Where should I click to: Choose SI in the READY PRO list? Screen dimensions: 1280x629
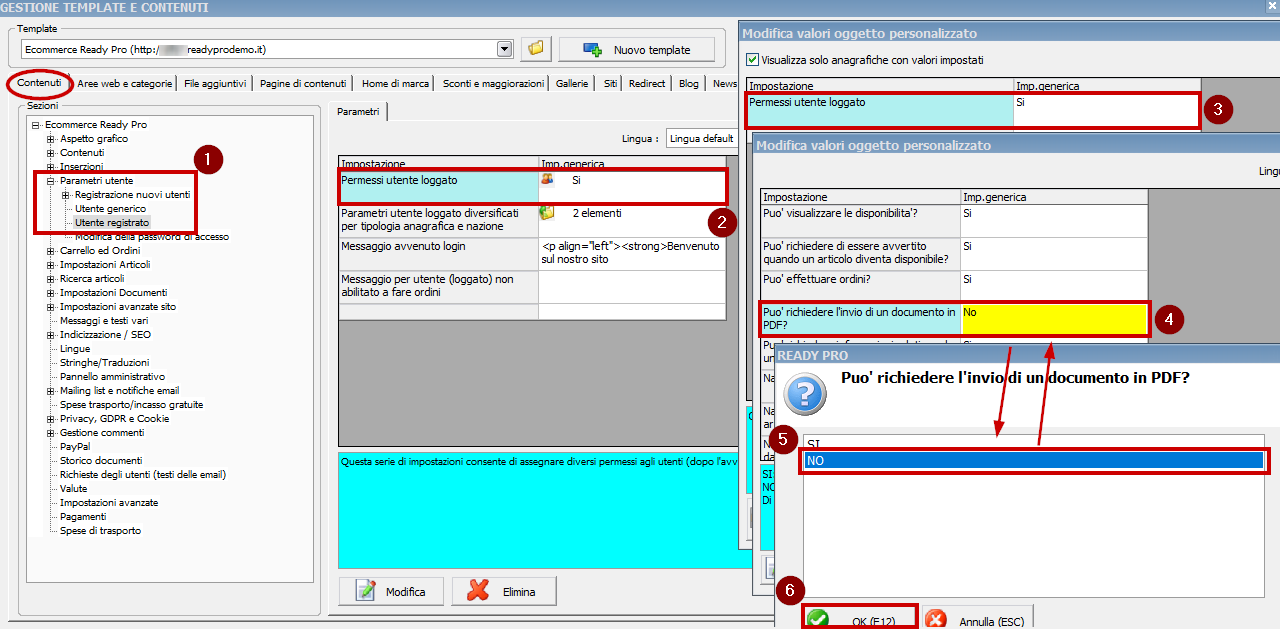tap(1035, 443)
